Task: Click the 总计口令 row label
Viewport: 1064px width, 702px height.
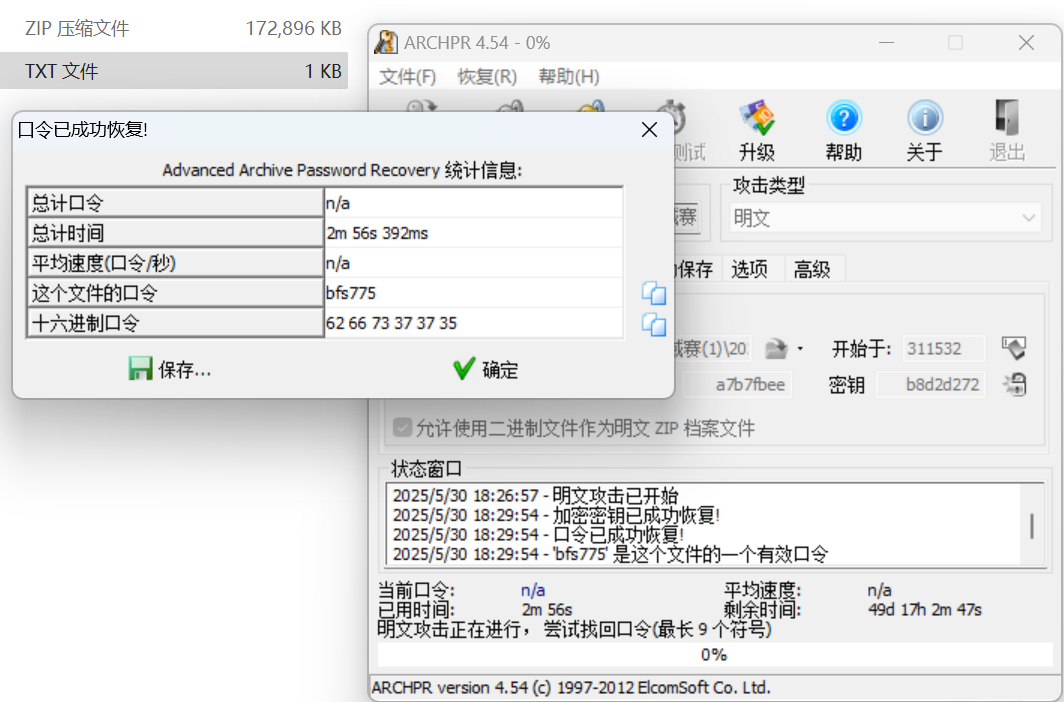Action: [175, 203]
